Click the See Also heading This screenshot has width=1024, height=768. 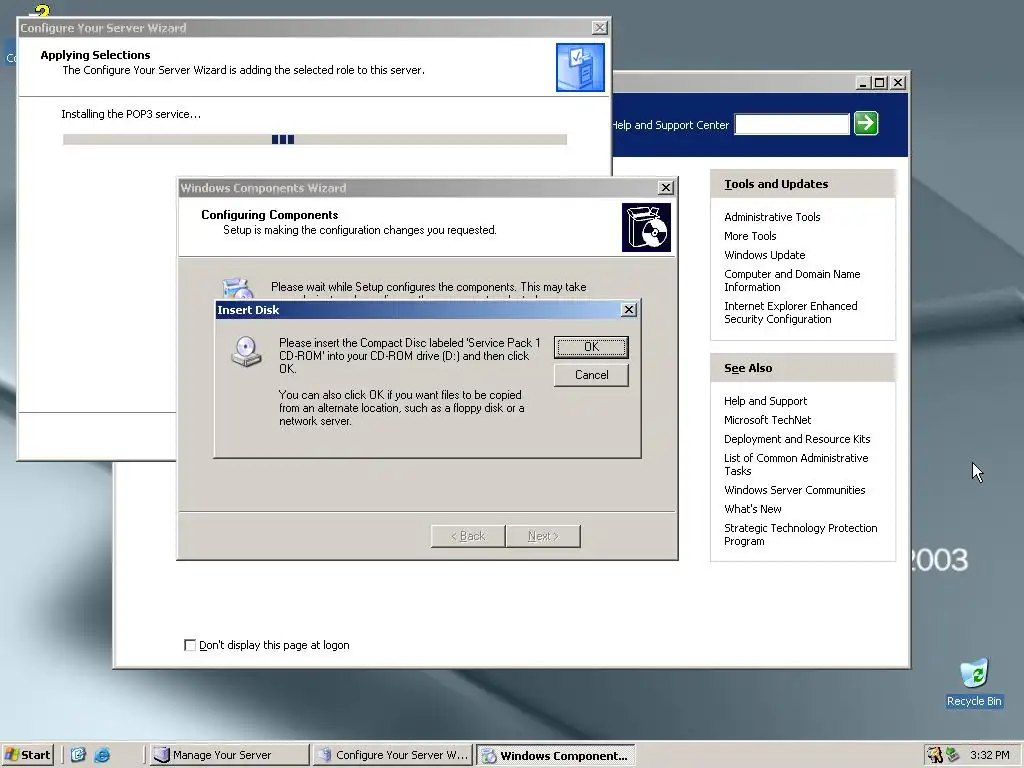coord(748,368)
